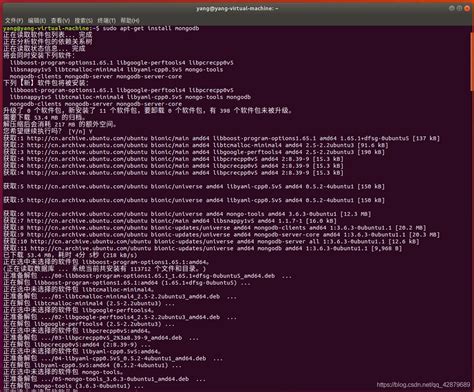Click the line '需要下载 53.4 MB 的归档'

(x=45, y=118)
